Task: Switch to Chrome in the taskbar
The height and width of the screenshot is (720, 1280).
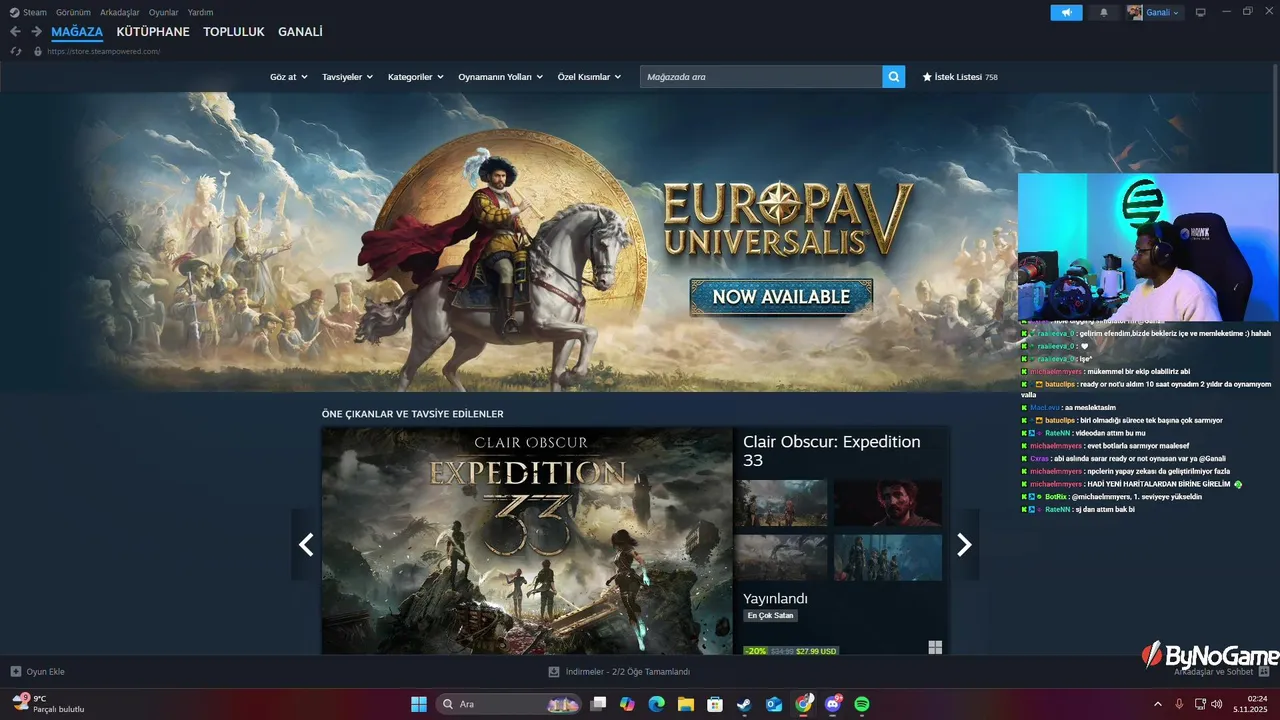Action: 803,704
